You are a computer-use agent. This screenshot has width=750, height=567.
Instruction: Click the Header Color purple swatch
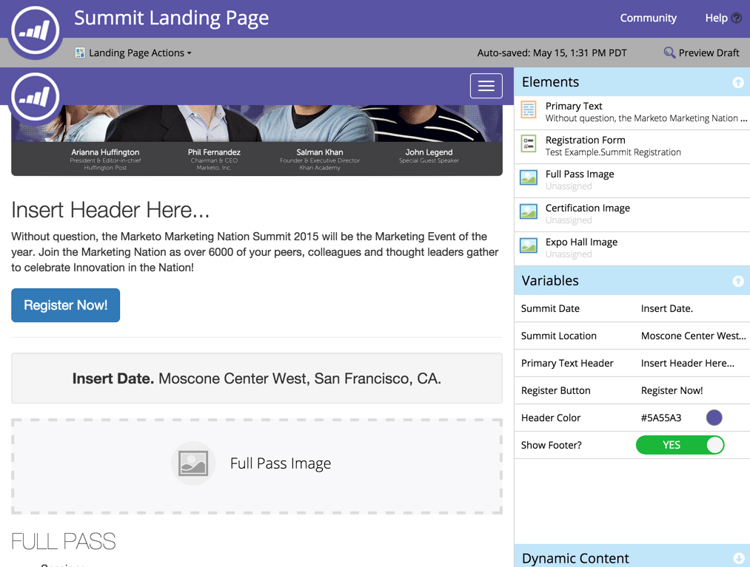pos(714,418)
